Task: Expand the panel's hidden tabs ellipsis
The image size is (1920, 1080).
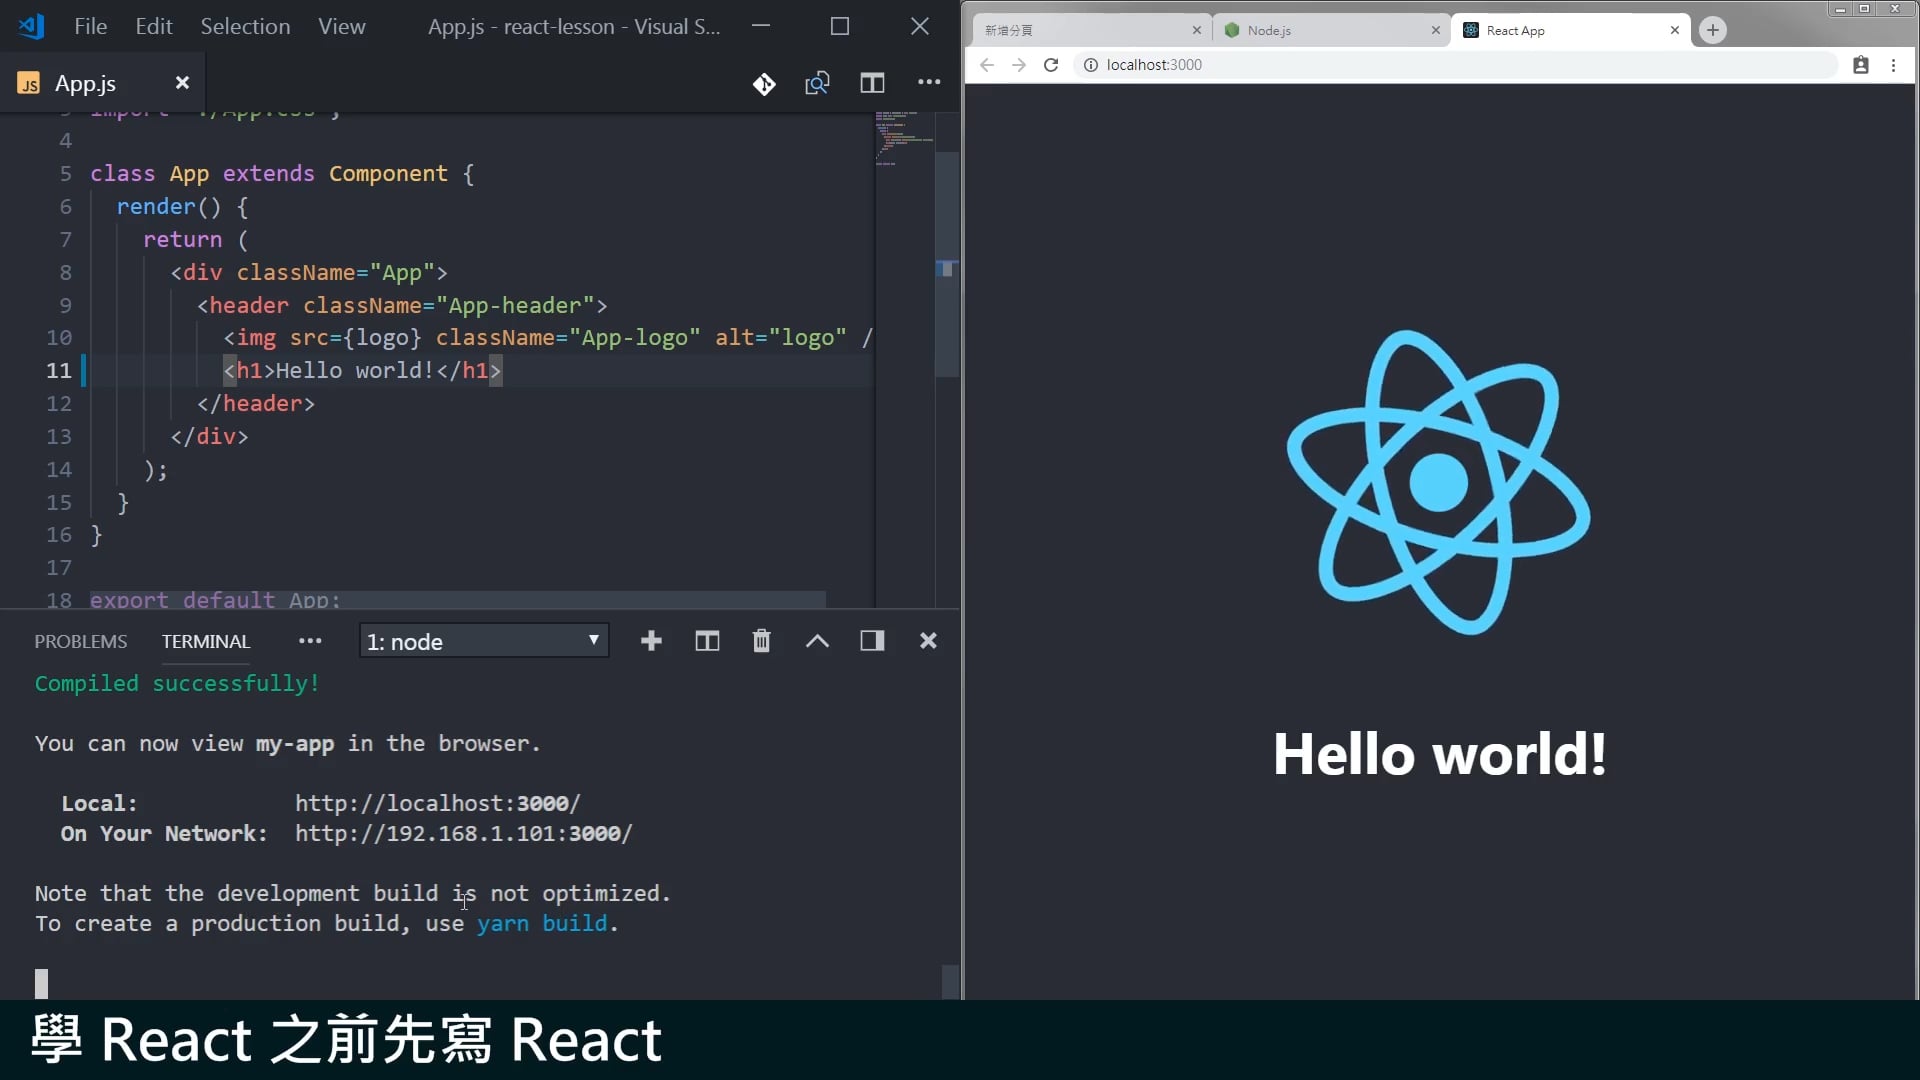Action: coord(310,641)
